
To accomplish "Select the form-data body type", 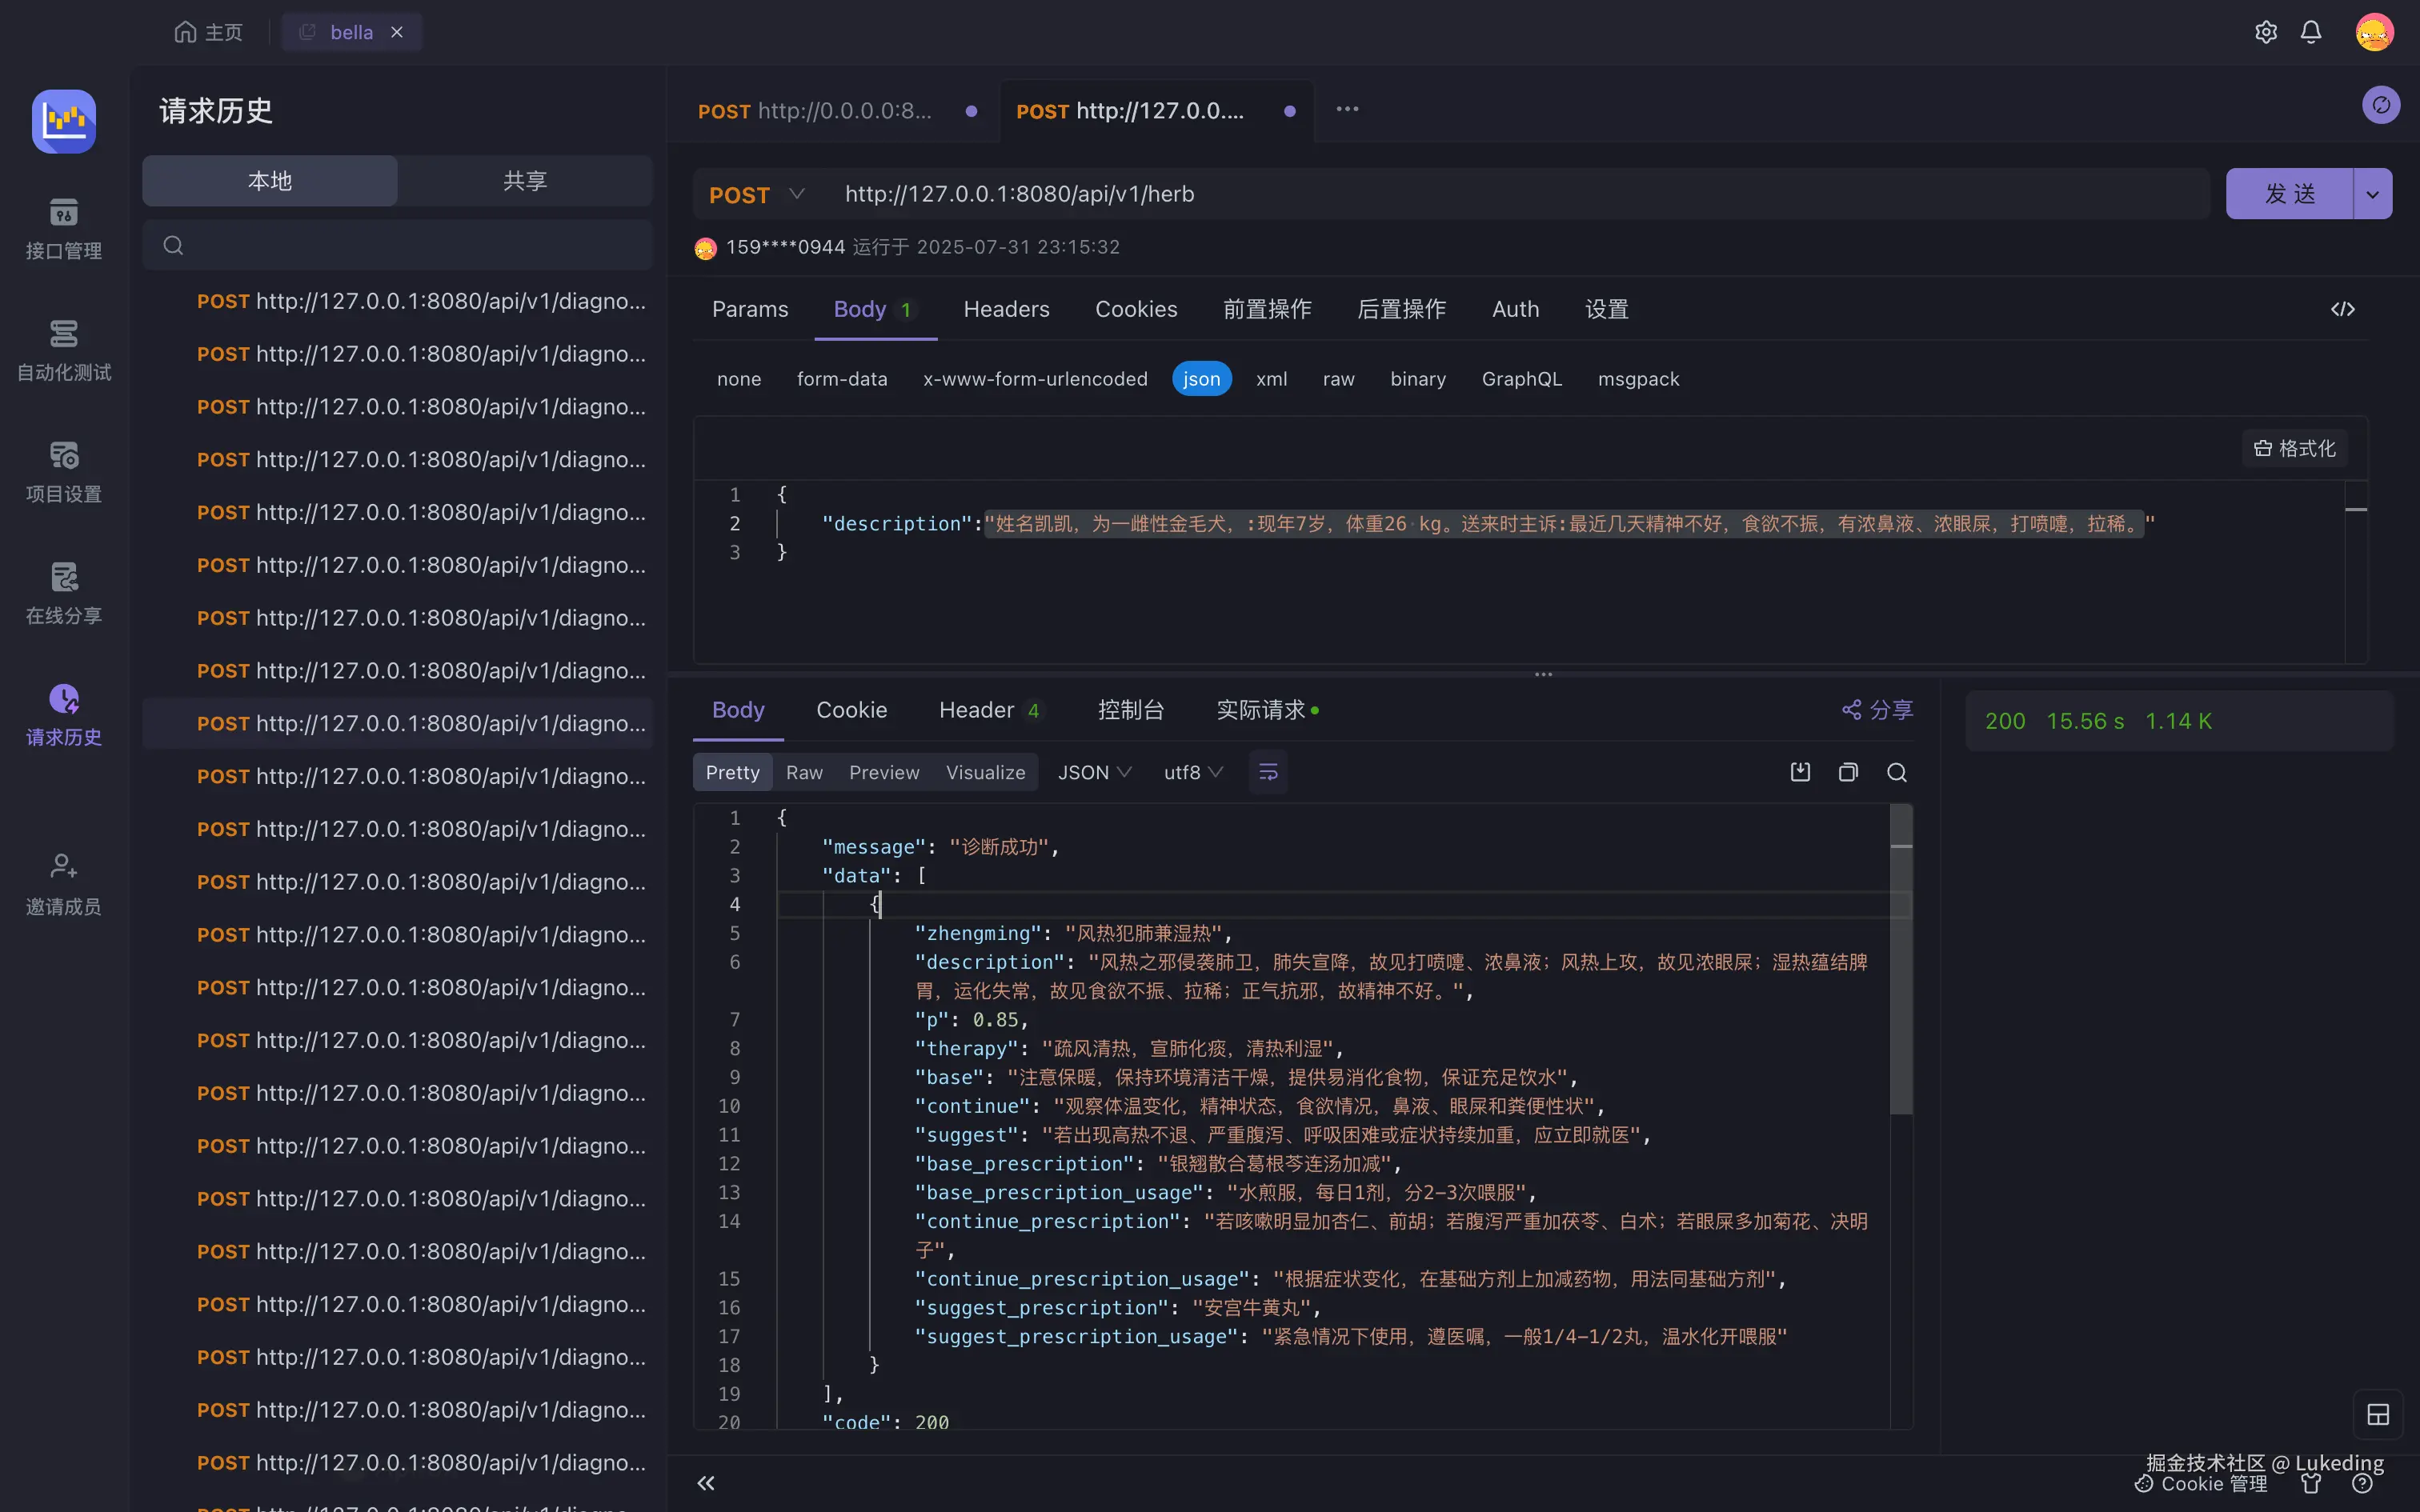I will click(x=842, y=378).
